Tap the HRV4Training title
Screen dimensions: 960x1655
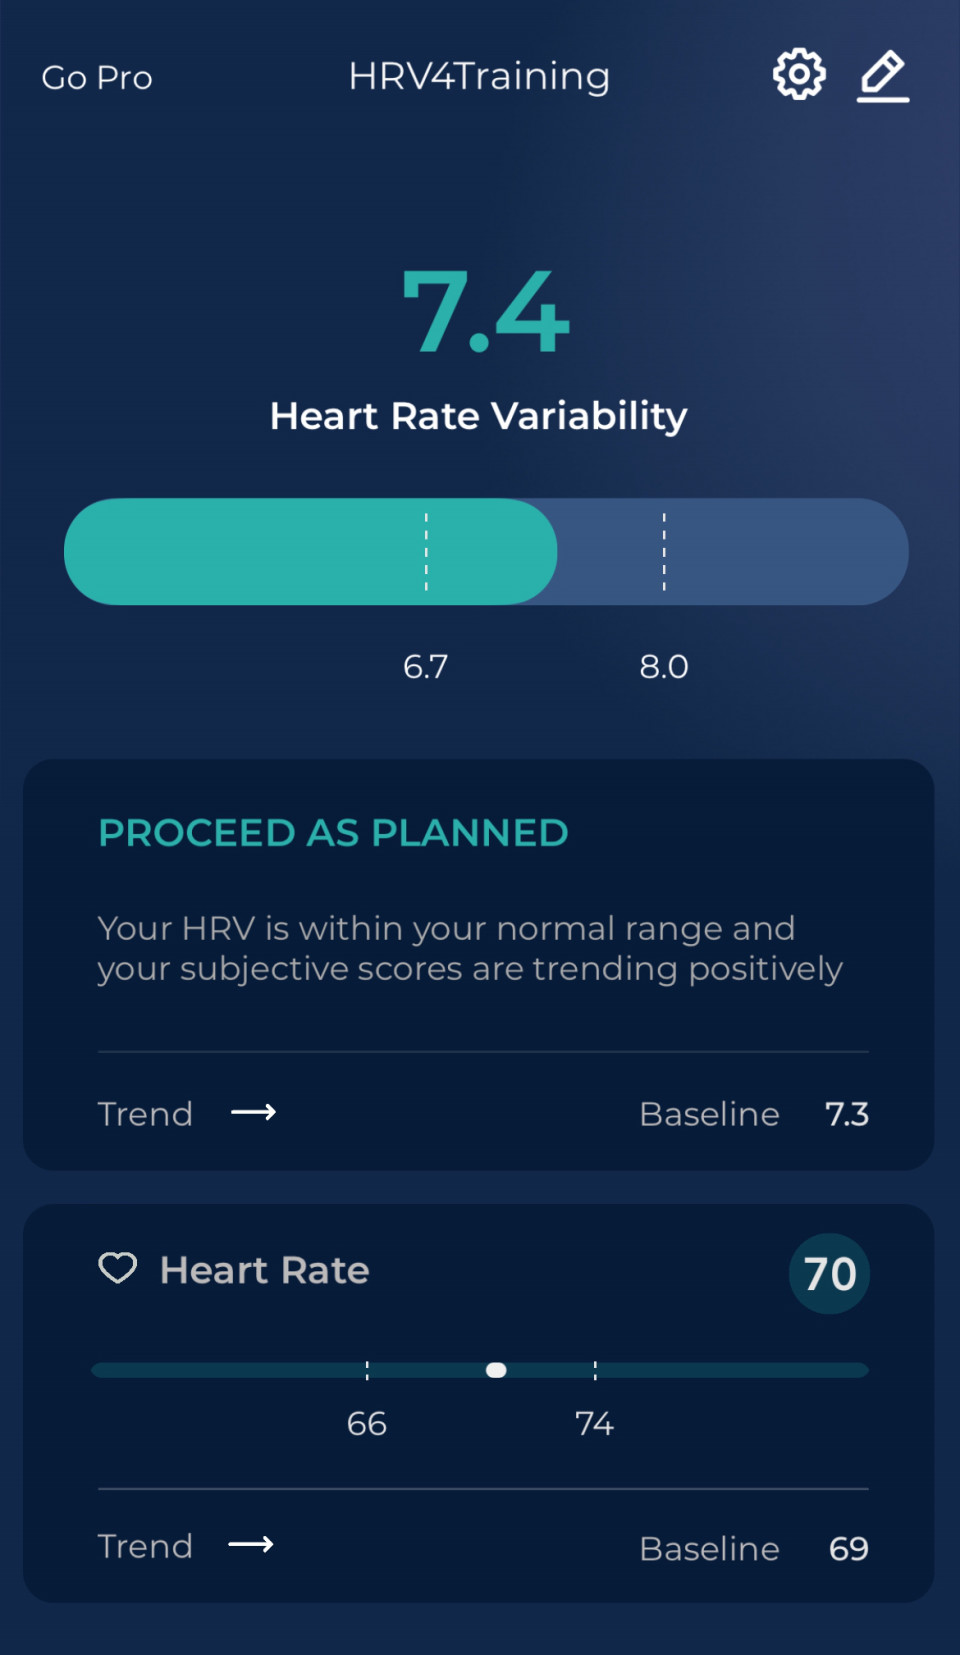[479, 76]
